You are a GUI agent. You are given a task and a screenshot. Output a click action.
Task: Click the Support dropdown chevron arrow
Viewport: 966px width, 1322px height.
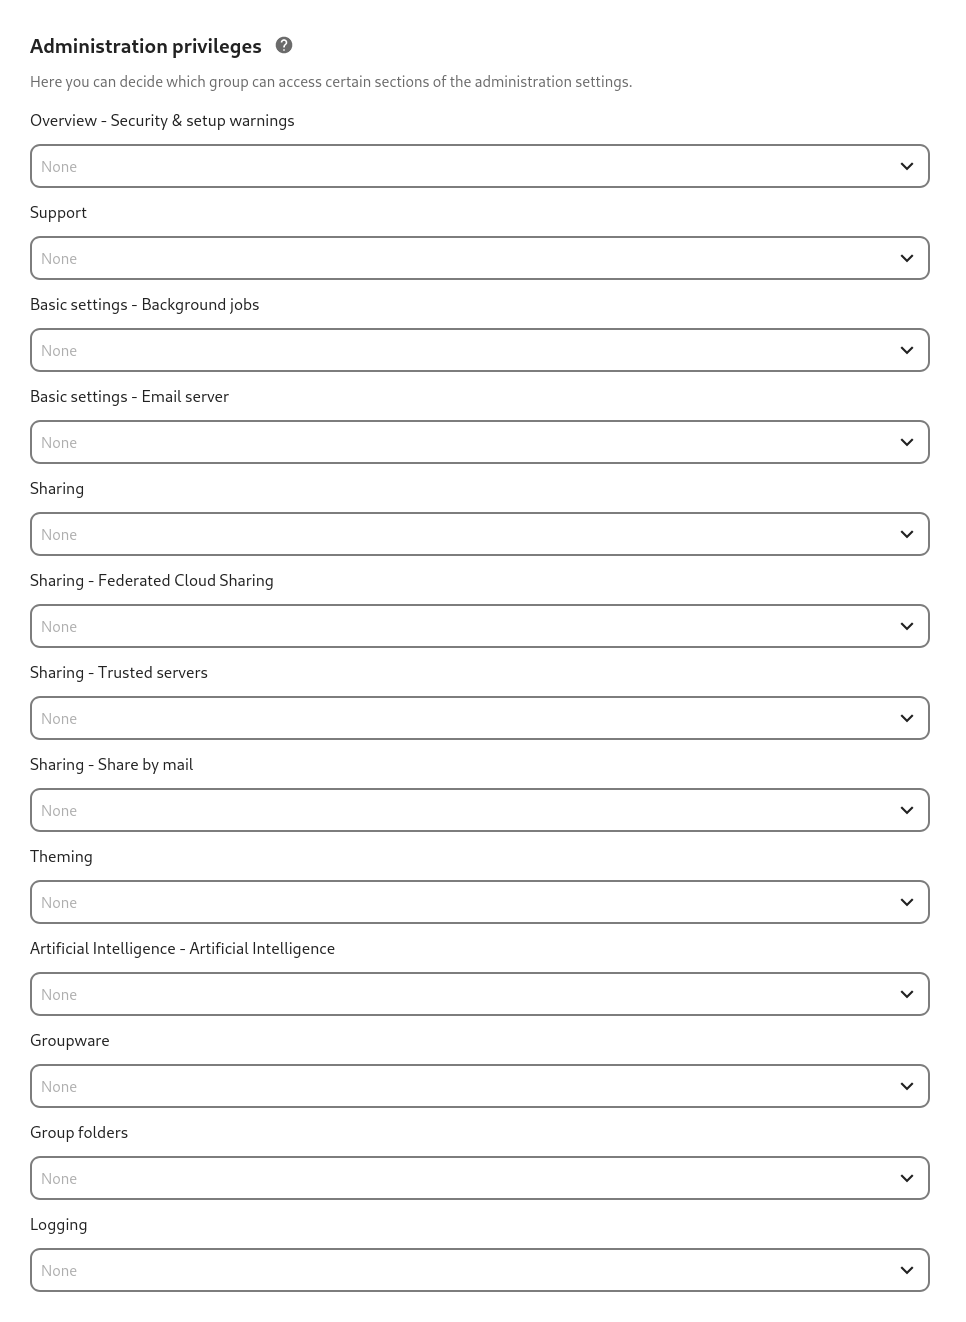906,258
